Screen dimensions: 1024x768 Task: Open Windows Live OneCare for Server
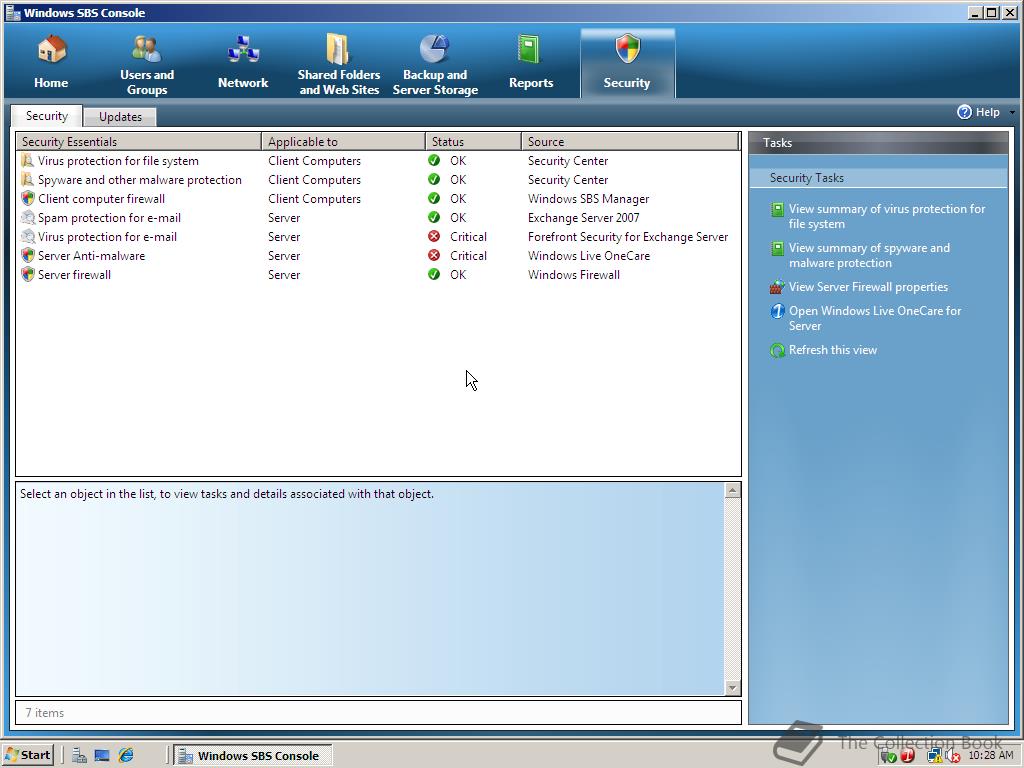(x=875, y=318)
